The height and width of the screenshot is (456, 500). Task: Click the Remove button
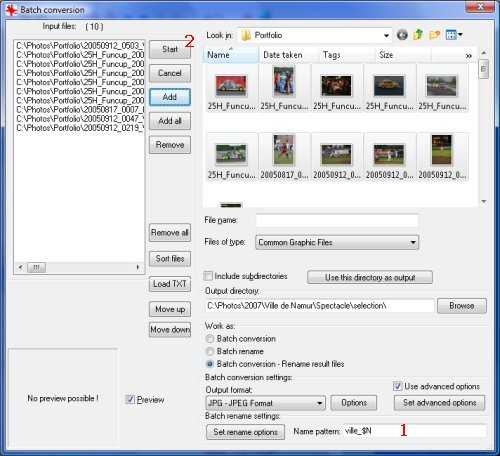coord(170,145)
